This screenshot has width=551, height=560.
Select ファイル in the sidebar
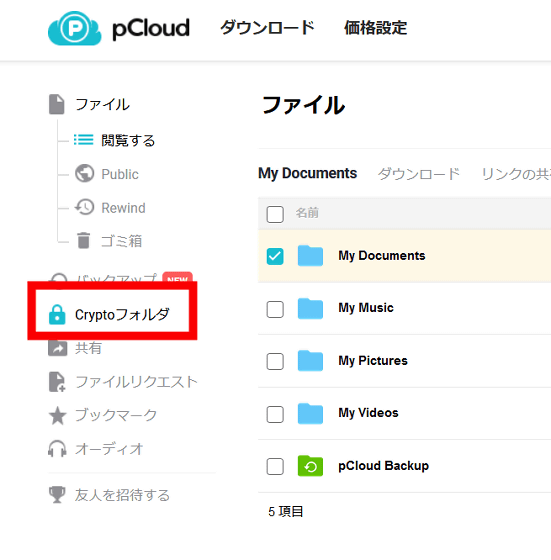tap(102, 104)
